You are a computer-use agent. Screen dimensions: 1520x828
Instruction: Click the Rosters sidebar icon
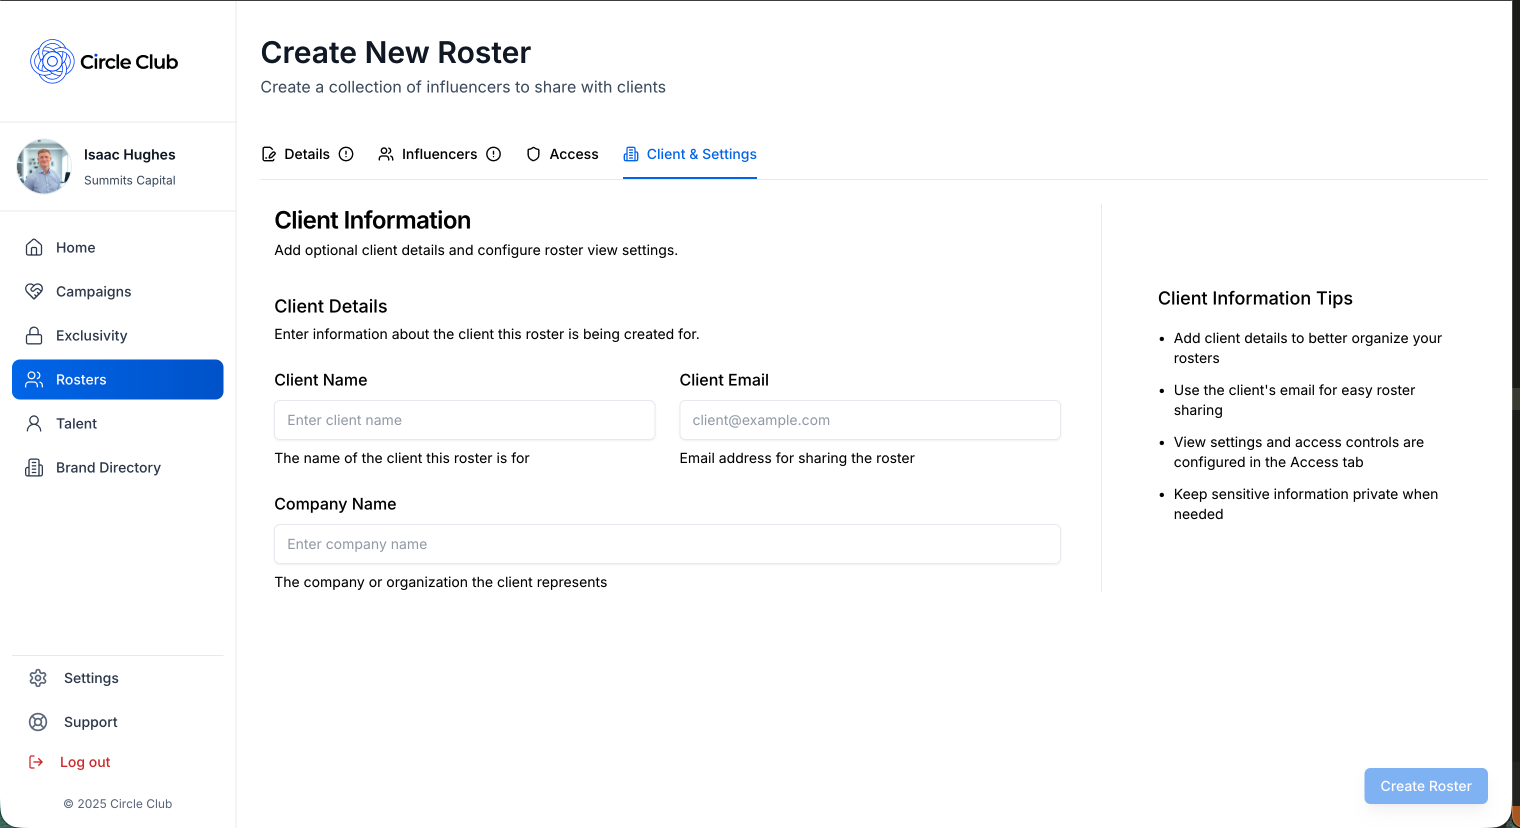(x=38, y=379)
